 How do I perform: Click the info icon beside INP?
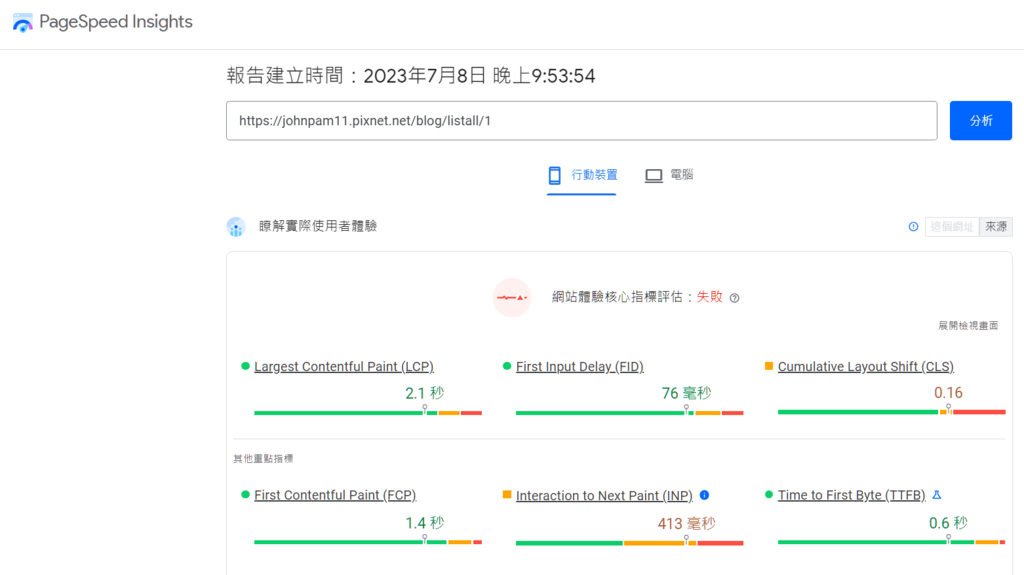tap(704, 495)
